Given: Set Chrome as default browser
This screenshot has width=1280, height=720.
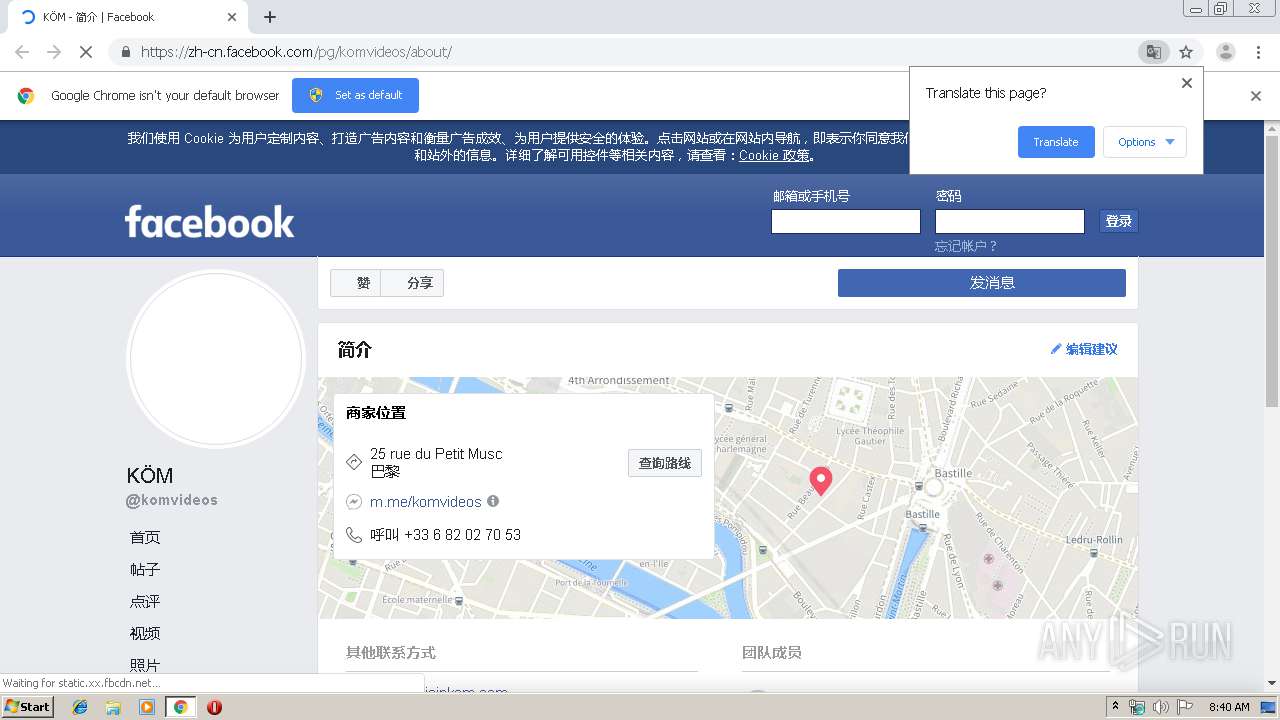Looking at the screenshot, I should [355, 95].
